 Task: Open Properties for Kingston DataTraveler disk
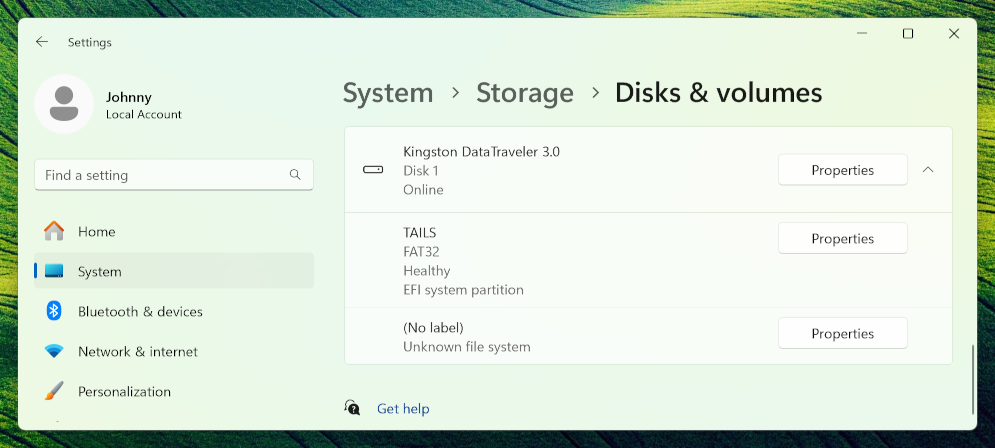pos(842,170)
